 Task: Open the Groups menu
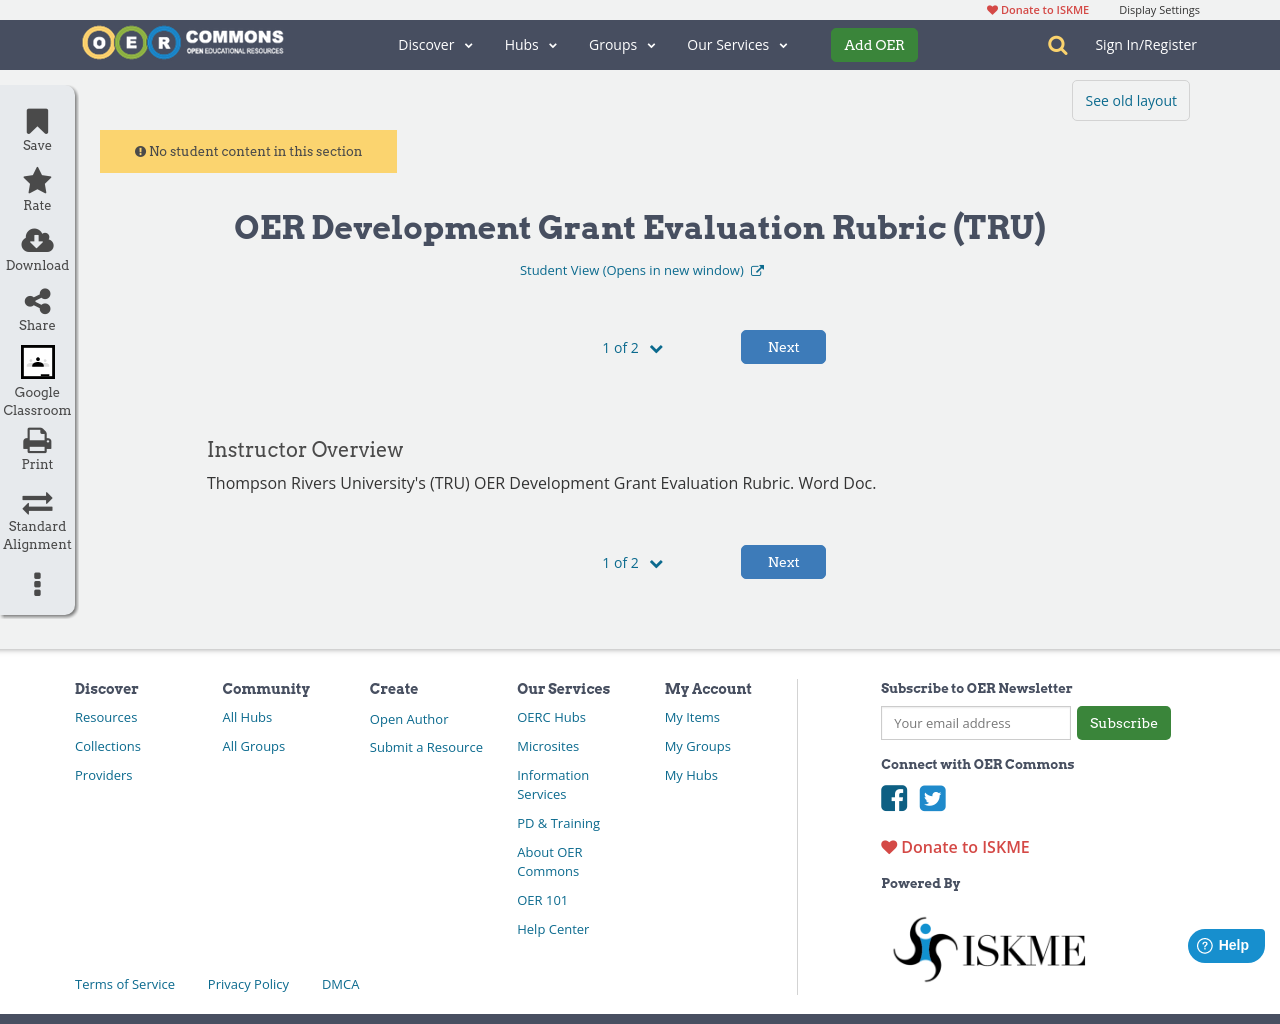pyautogui.click(x=621, y=45)
